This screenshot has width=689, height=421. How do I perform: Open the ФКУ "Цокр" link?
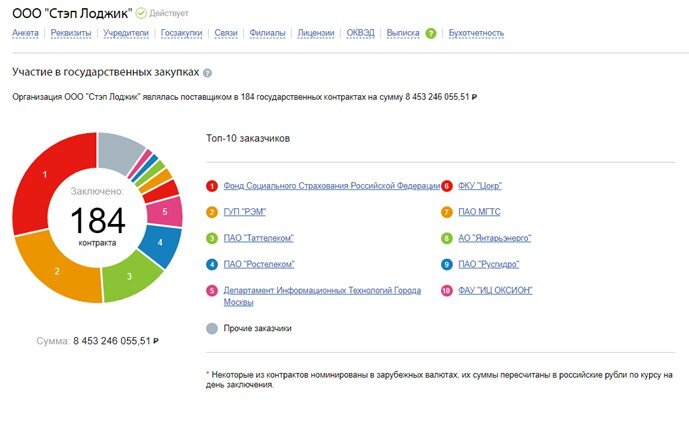coord(480,186)
